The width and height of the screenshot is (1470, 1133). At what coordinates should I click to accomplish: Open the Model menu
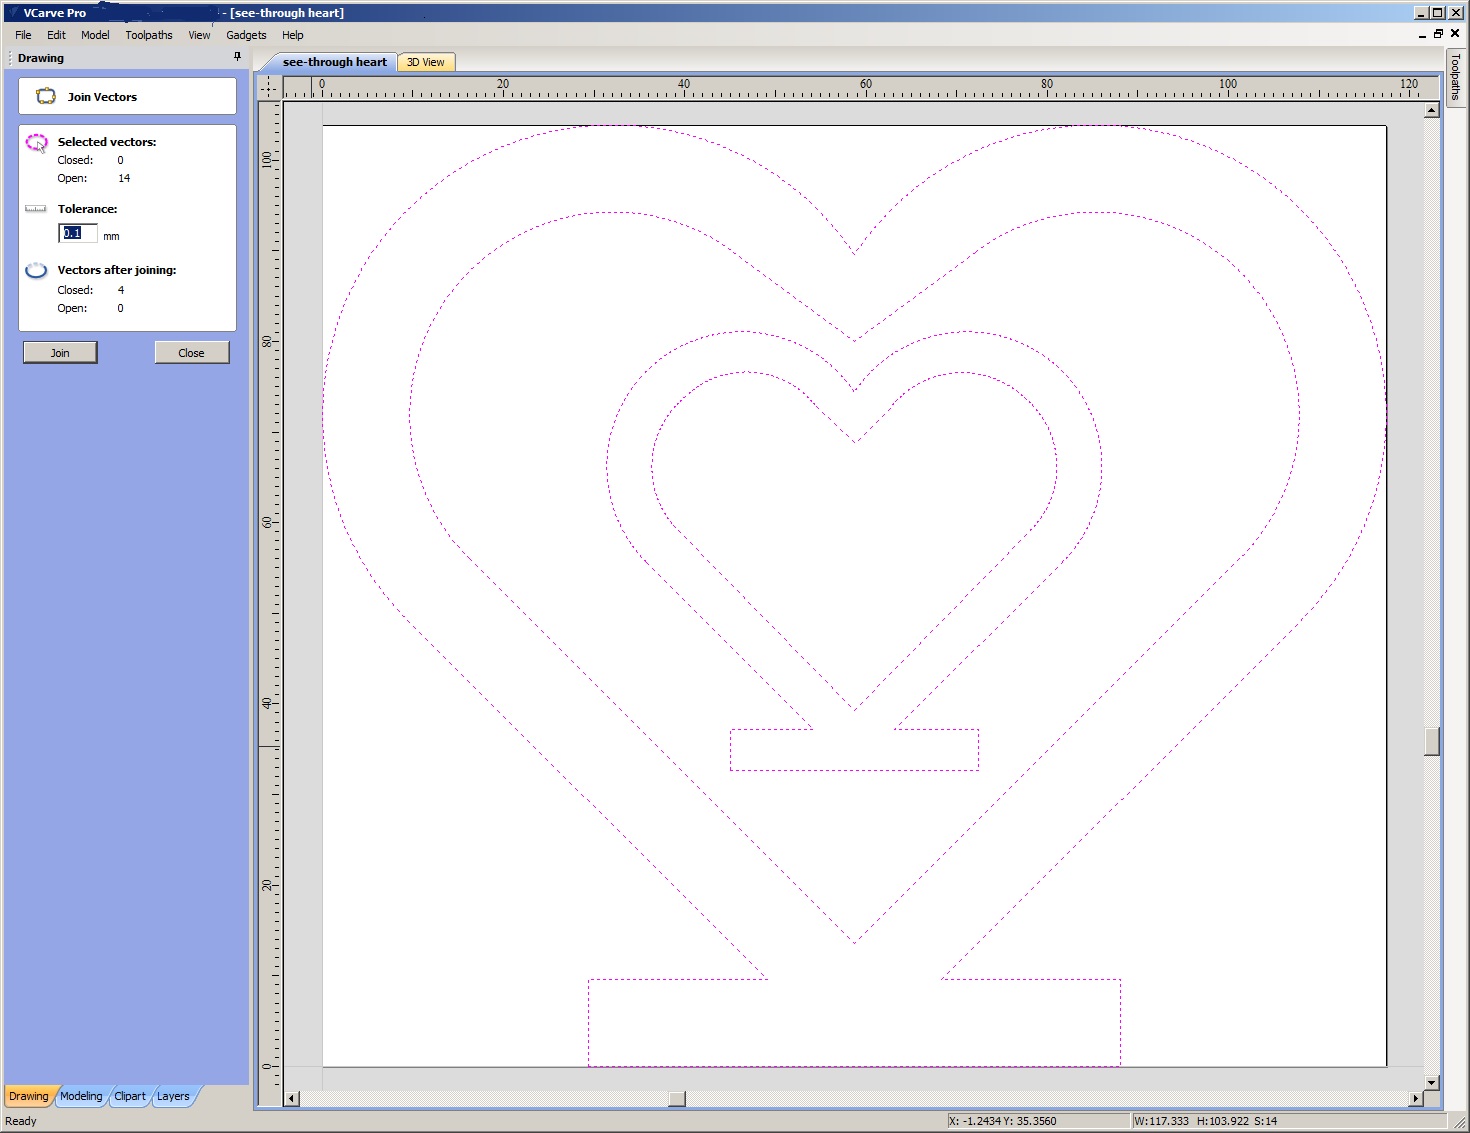click(95, 35)
